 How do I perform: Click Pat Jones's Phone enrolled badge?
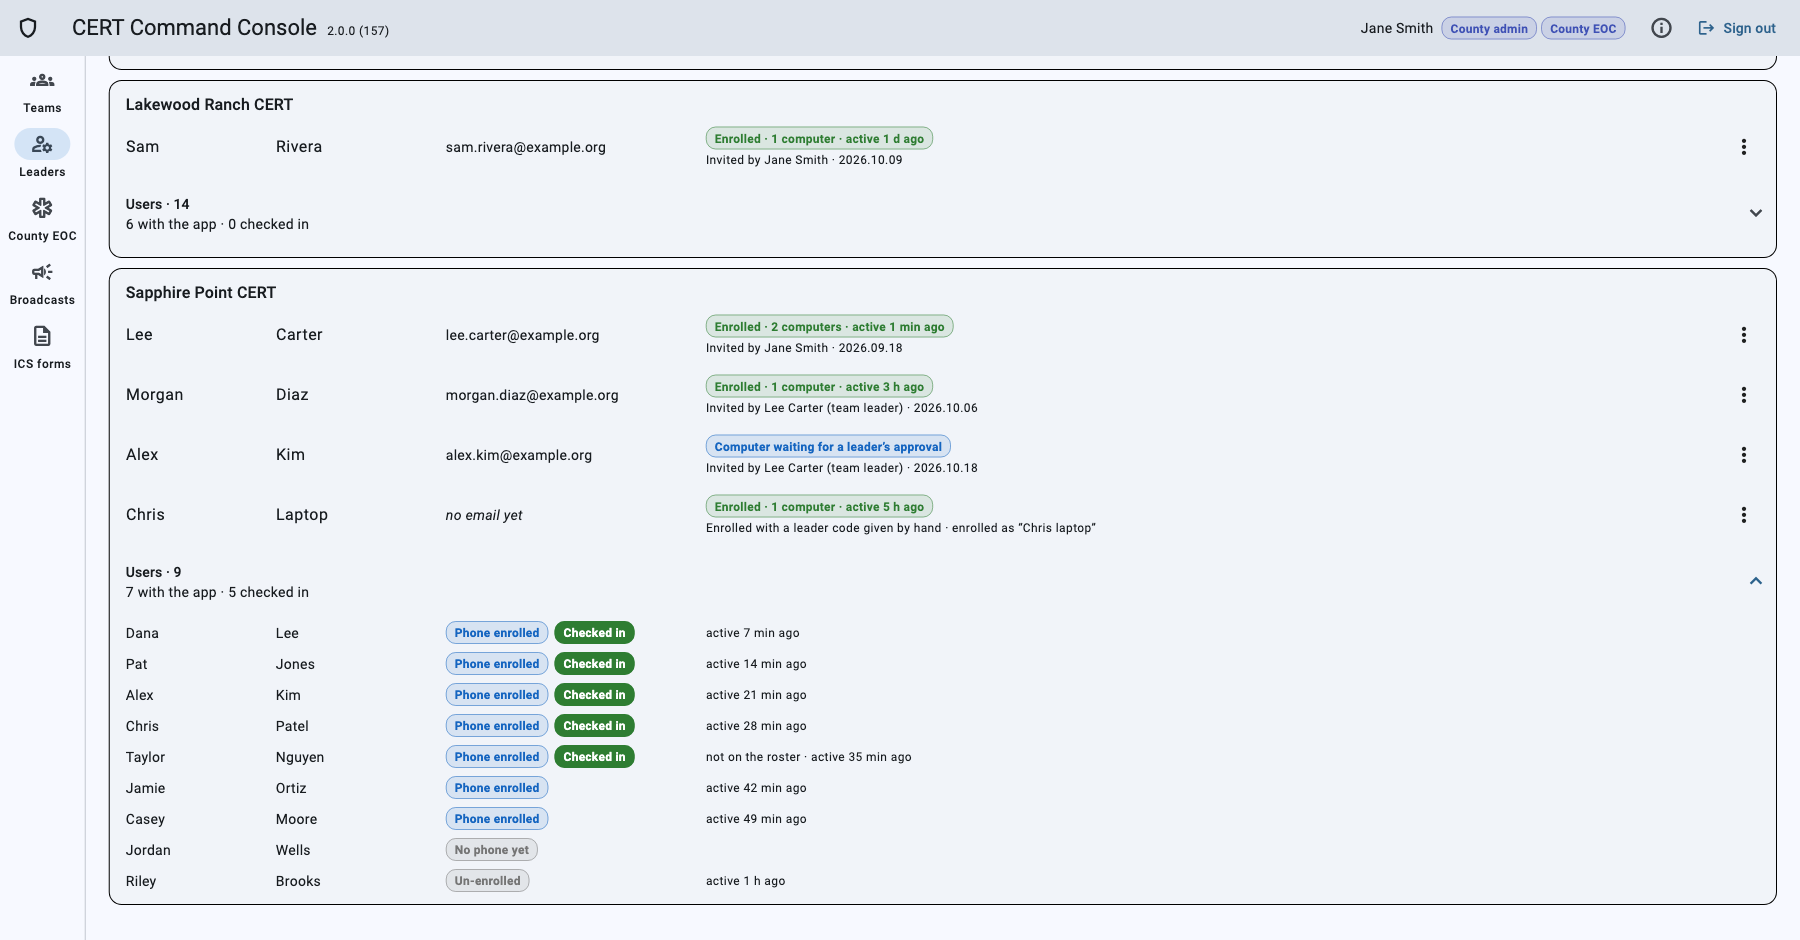497,663
